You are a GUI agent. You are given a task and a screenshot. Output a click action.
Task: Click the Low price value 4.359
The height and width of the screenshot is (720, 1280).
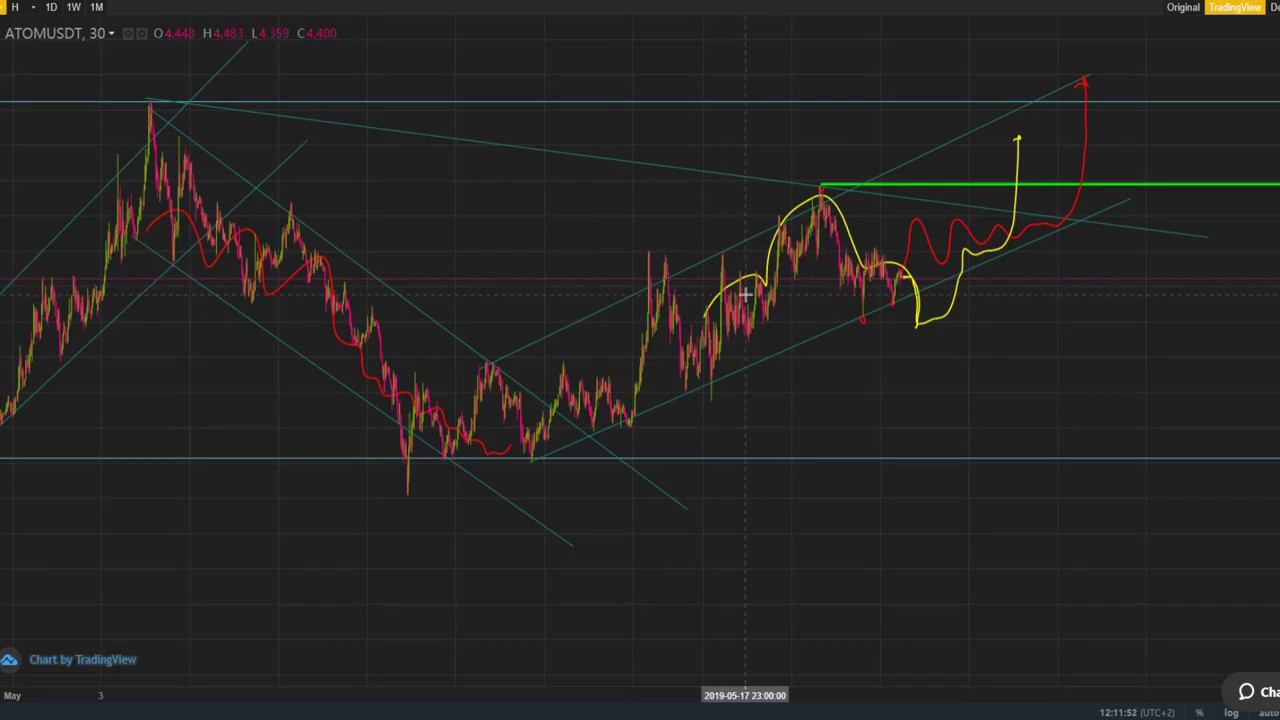point(273,34)
